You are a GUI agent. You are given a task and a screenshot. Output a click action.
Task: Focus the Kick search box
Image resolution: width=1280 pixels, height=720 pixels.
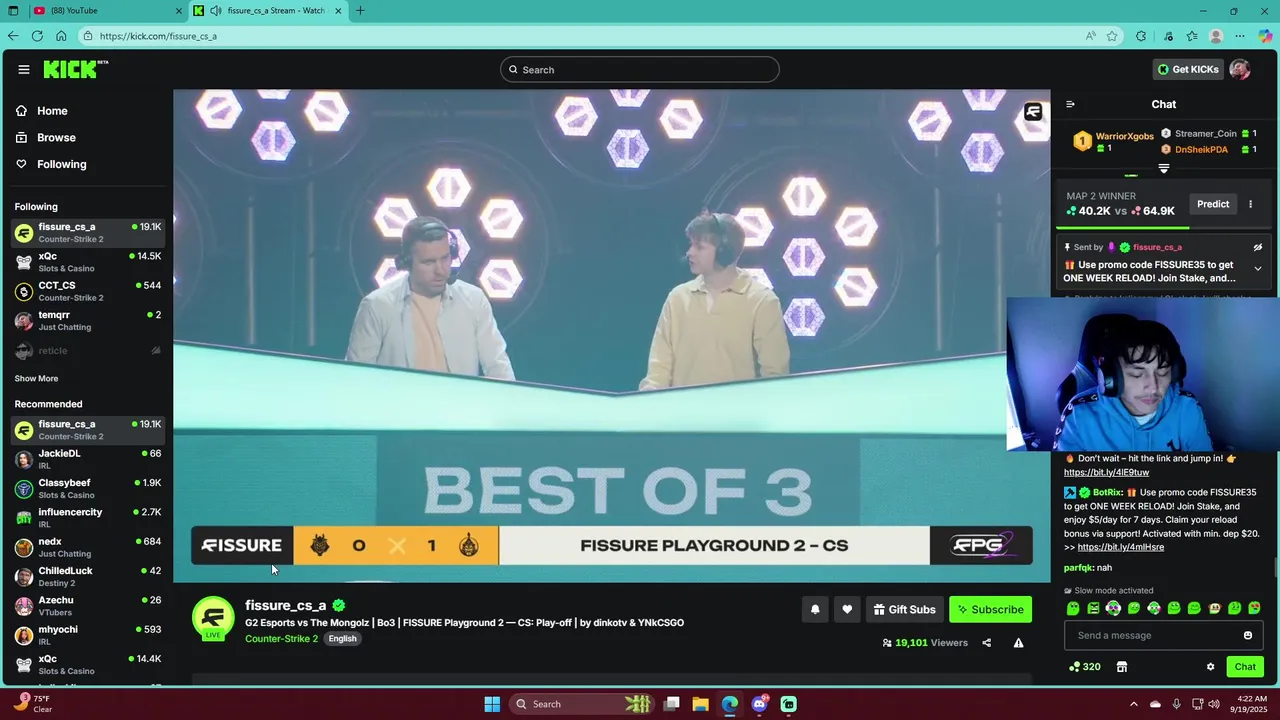pyautogui.click(x=640, y=69)
